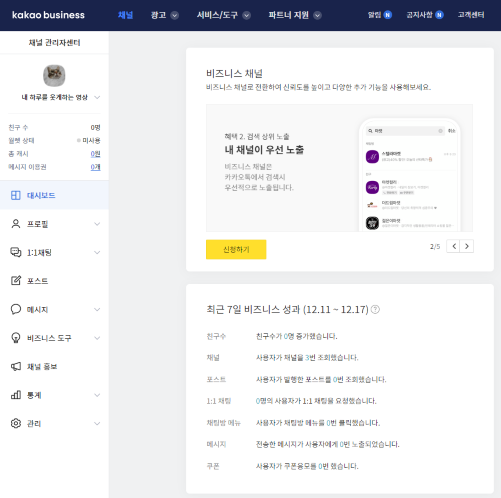Expand the 1:1채팅 menu chevron
Image resolution: width=501 pixels, height=498 pixels.
(x=97, y=252)
